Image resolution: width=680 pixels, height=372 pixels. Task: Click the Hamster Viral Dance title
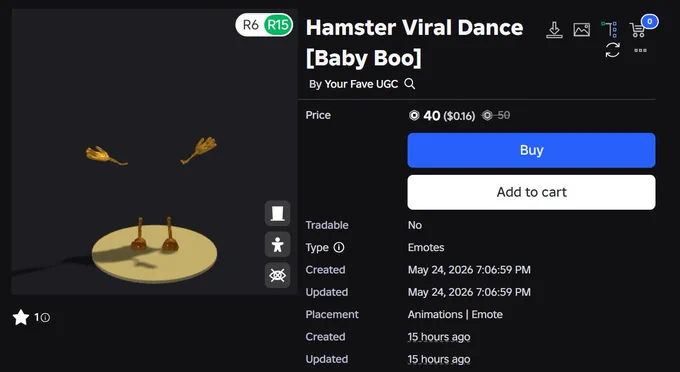(414, 42)
